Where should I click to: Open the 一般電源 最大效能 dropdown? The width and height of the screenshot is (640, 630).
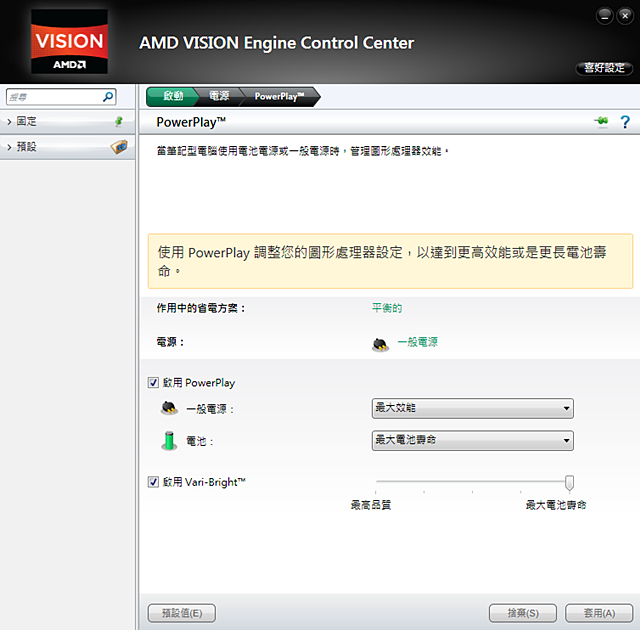(473, 408)
